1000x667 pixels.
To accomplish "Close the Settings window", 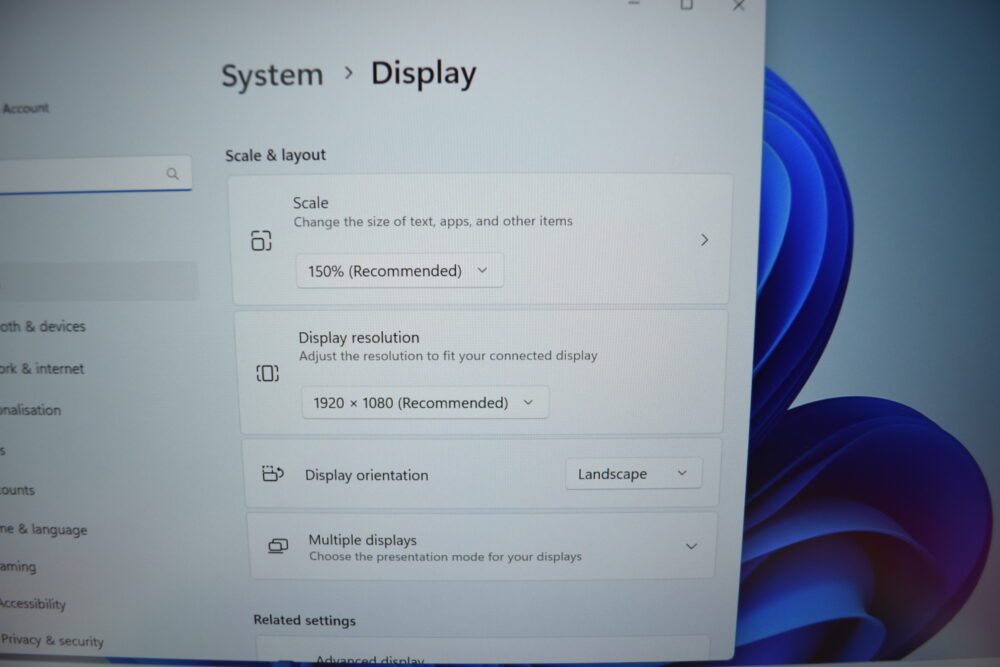I will 739,6.
